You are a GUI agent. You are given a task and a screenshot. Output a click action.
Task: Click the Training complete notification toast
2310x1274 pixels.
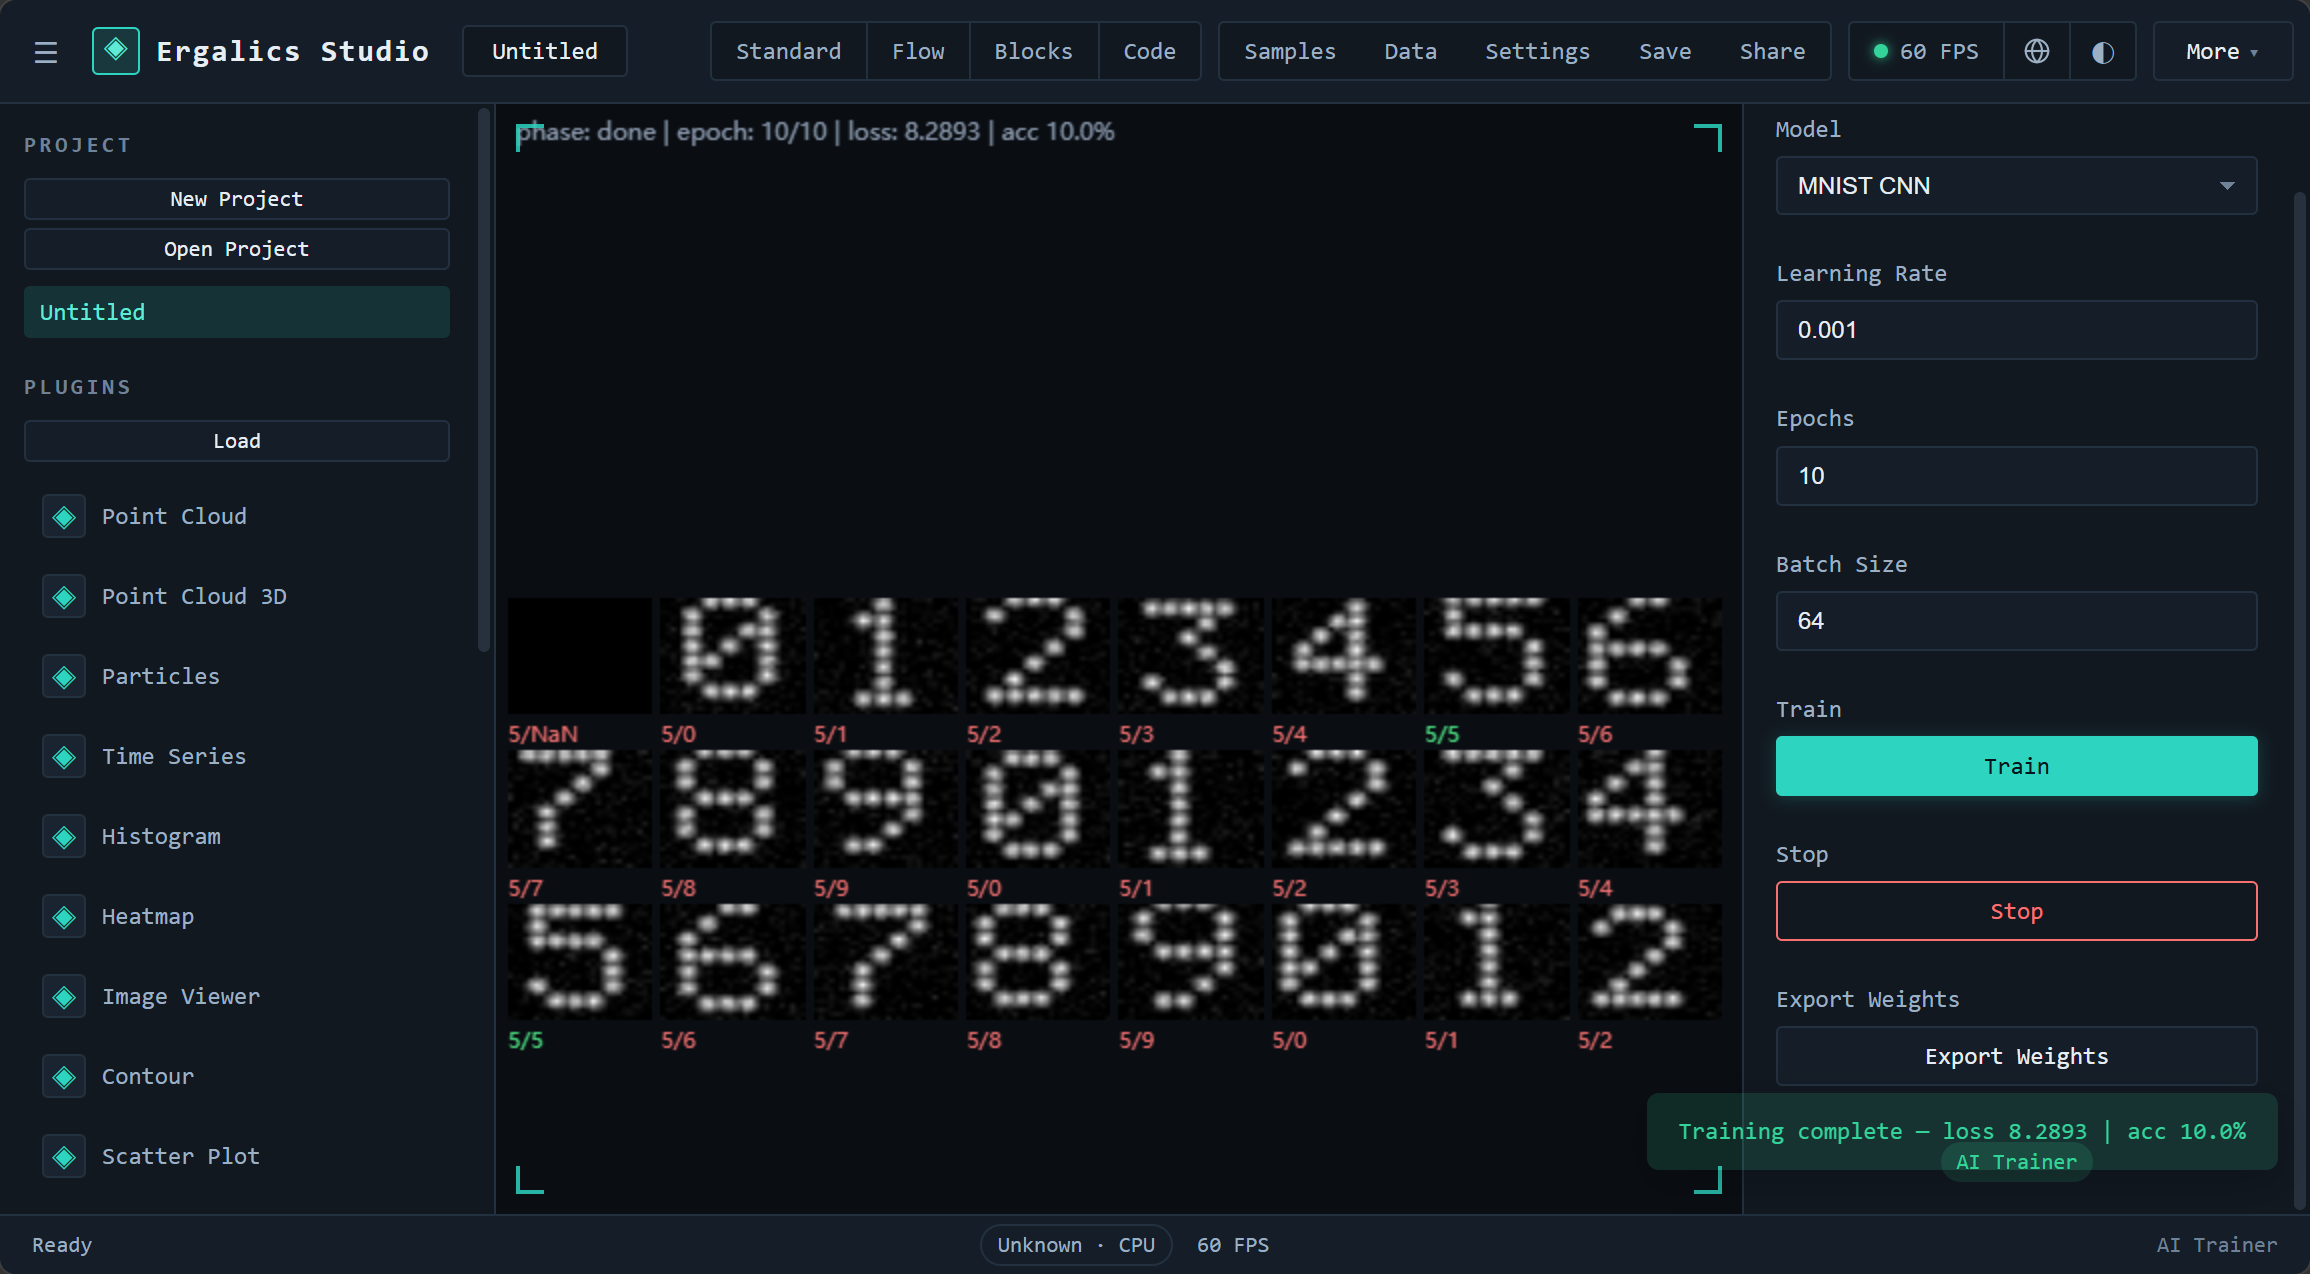[x=1962, y=1132]
